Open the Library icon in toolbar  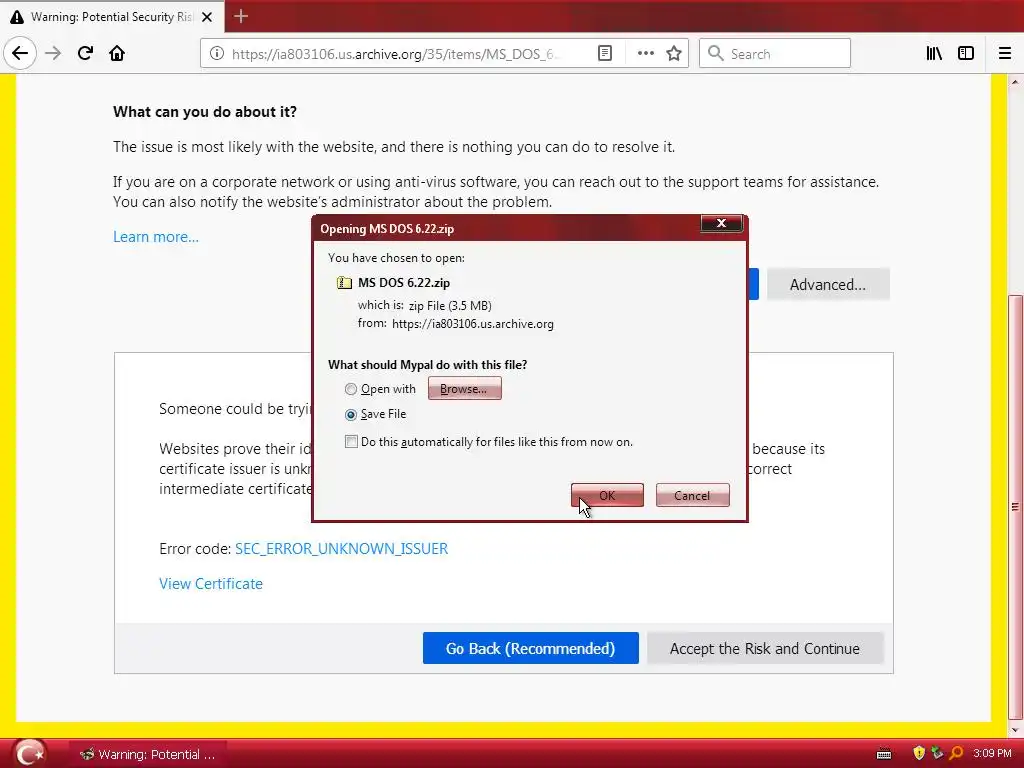pos(934,54)
